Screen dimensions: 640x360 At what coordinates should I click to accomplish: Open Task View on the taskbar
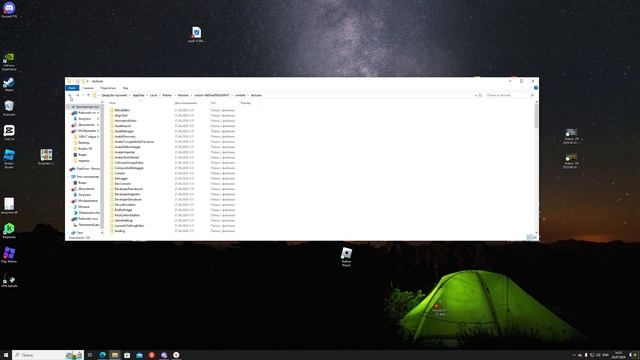(x=90, y=355)
